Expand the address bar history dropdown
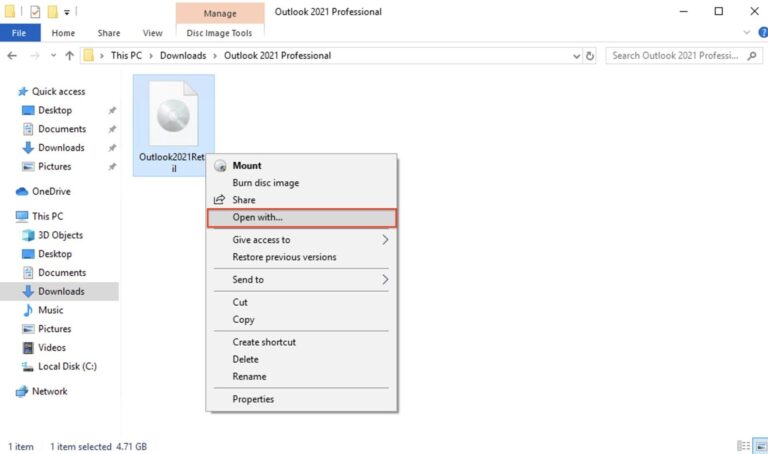The height and width of the screenshot is (454, 768). (576, 56)
